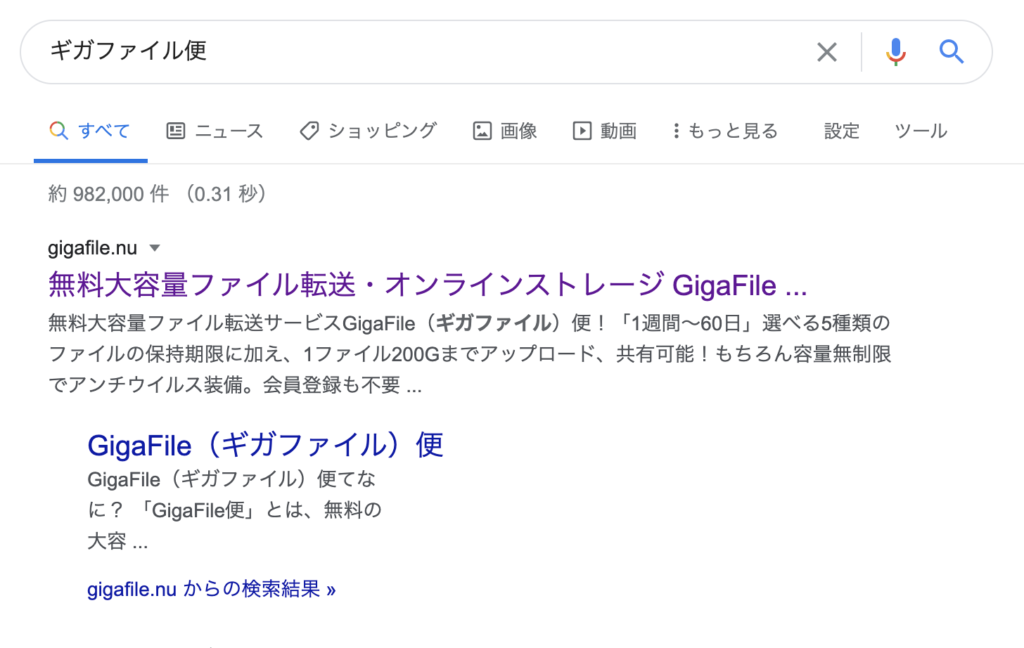Image resolution: width=1024 pixels, height=648 pixels.
Task: Click the 約 982,000 件 result count
Action: click(x=157, y=194)
